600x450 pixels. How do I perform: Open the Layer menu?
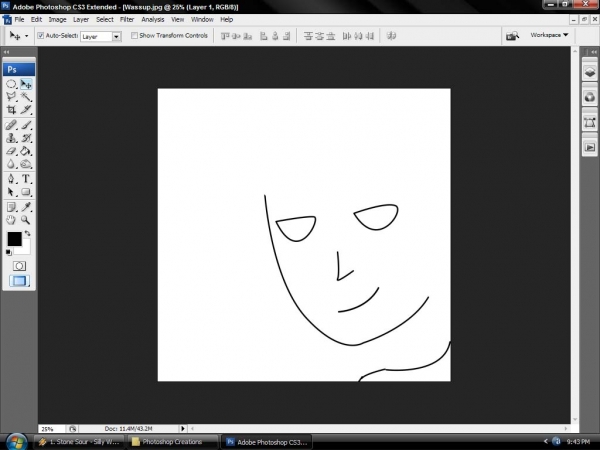coord(81,20)
